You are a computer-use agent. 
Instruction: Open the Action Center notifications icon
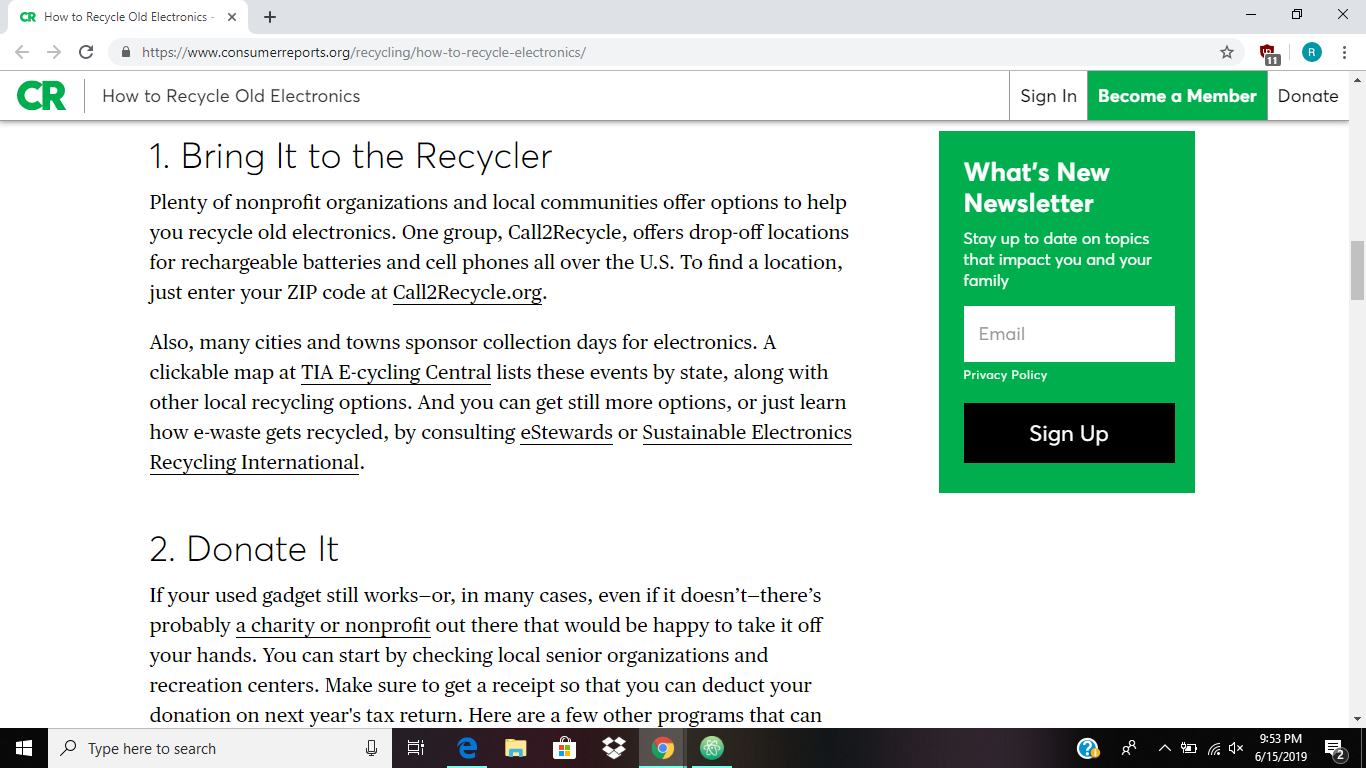pyautogui.click(x=1334, y=748)
